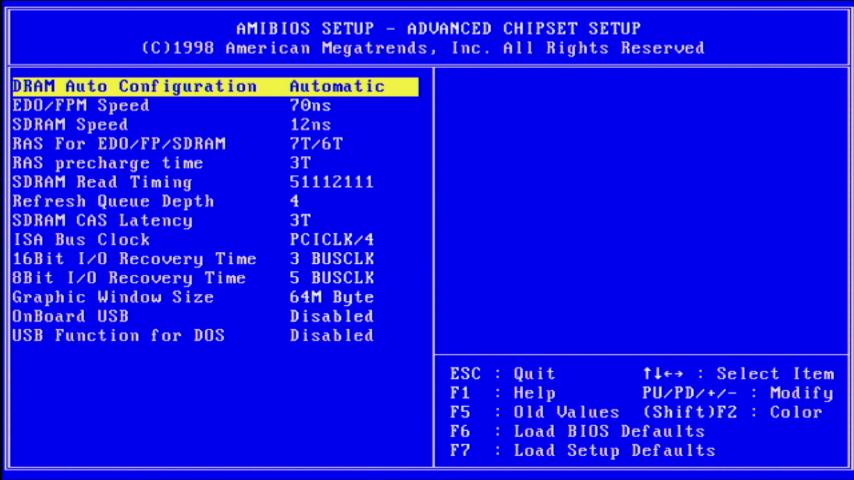Click the 8Bit I/O Recovery 5 BUSCLK value
The image size is (854, 480).
[332, 278]
